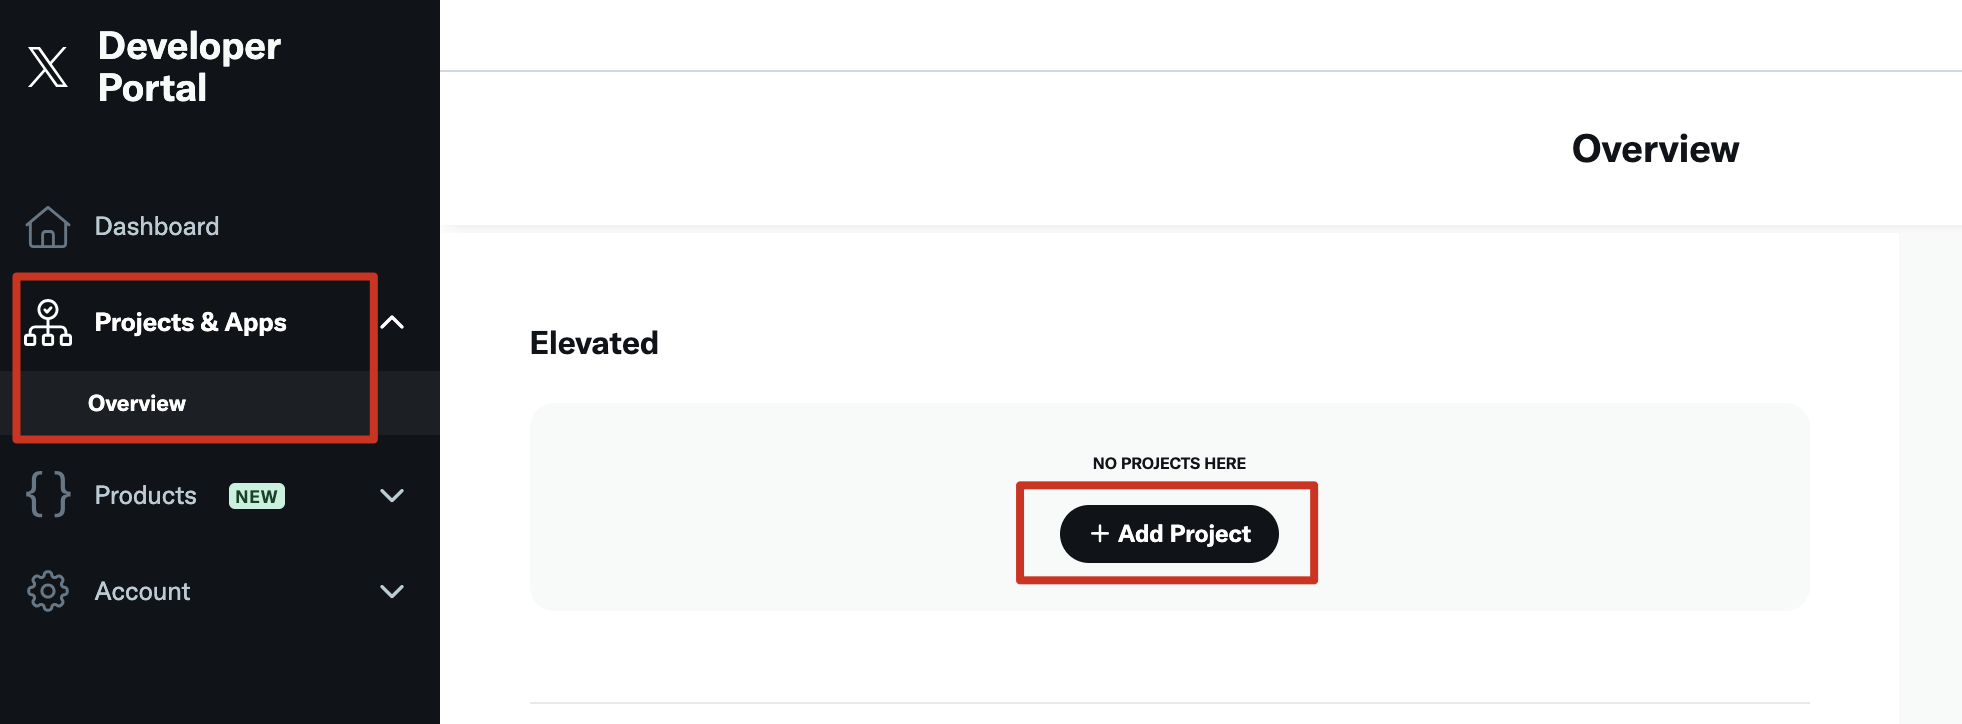This screenshot has height=724, width=1962.
Task: Click the Account menu label
Action: pos(142,591)
